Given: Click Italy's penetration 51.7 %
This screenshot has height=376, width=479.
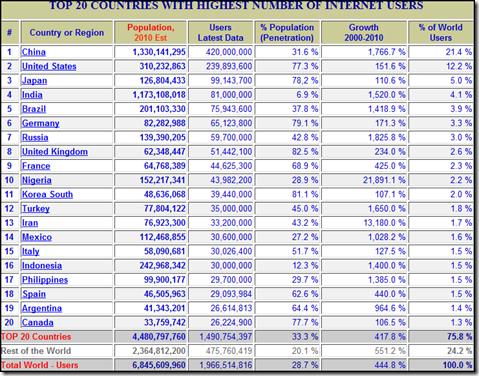Looking at the screenshot, I should coord(305,251).
